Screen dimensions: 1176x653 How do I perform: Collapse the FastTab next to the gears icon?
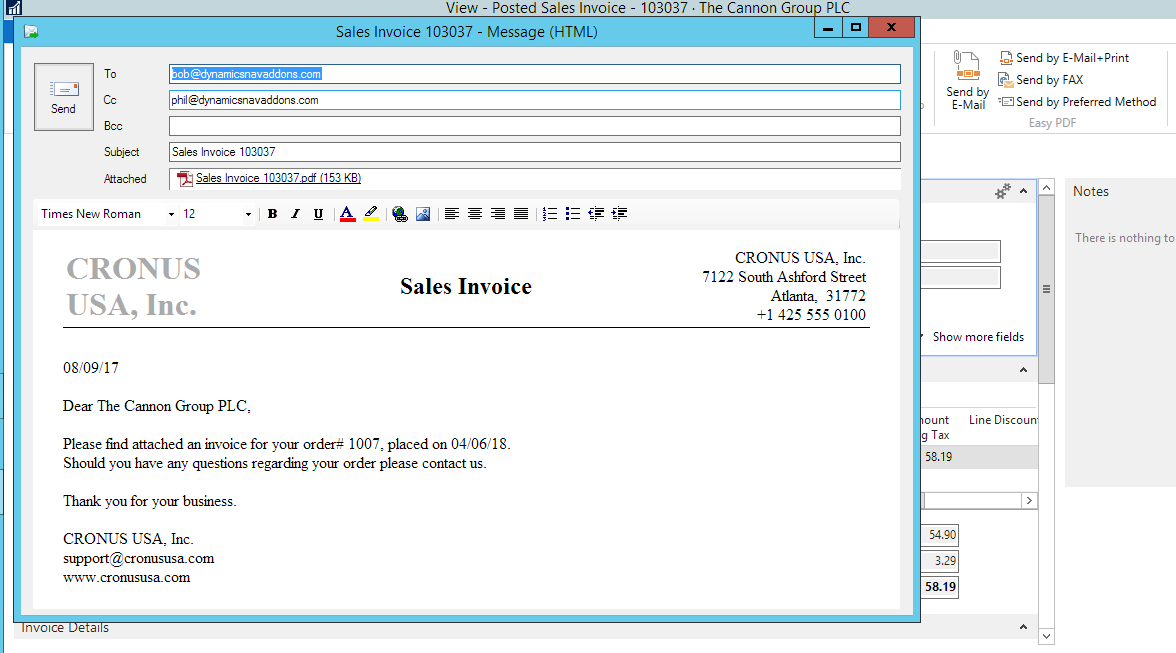point(1024,192)
